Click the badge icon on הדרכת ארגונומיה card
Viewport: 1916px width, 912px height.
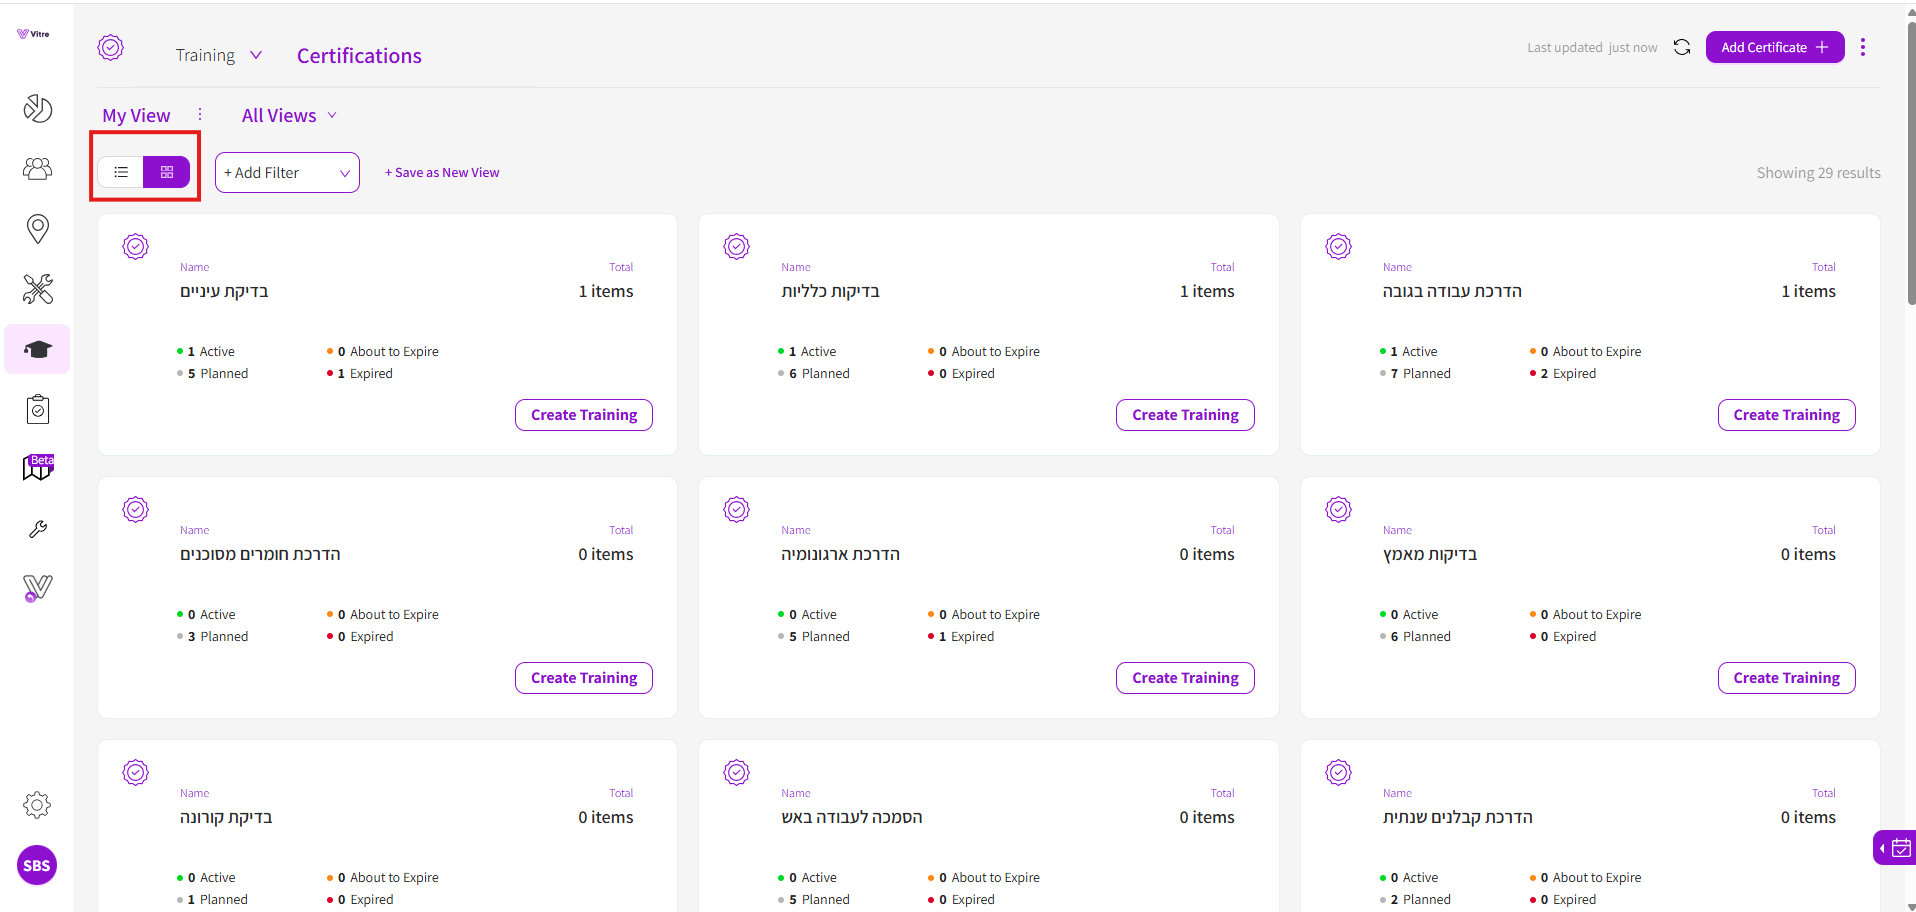[737, 509]
